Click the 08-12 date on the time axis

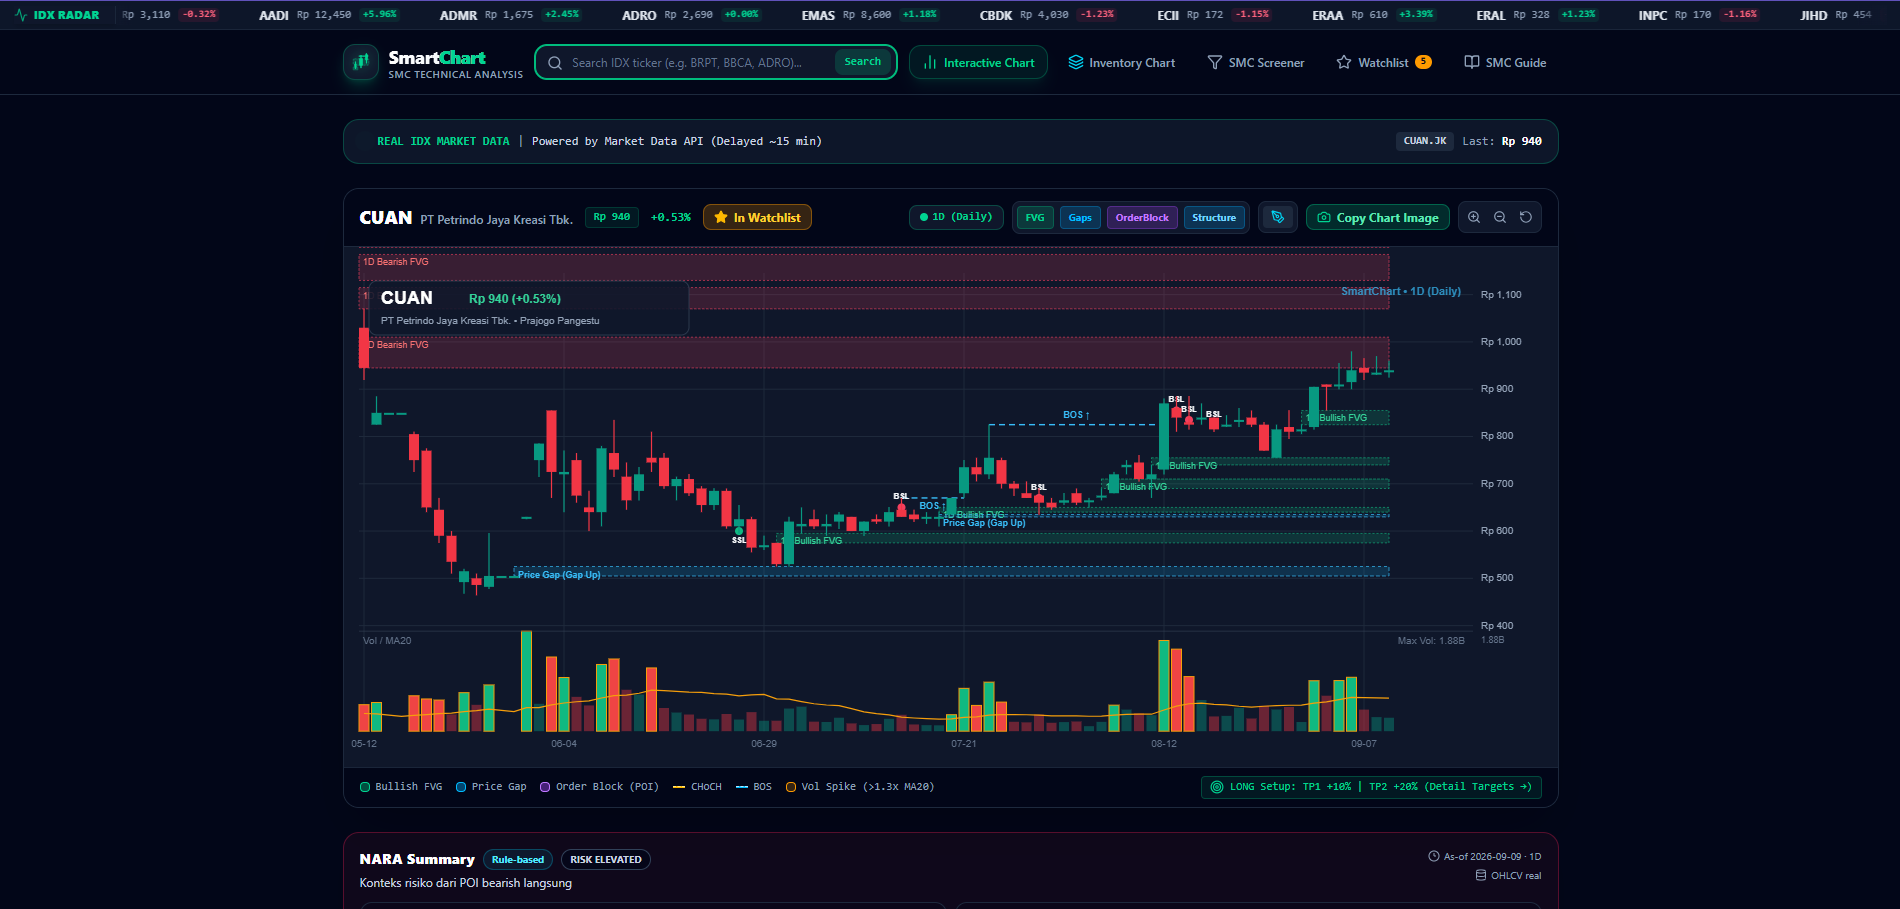[x=1164, y=744]
